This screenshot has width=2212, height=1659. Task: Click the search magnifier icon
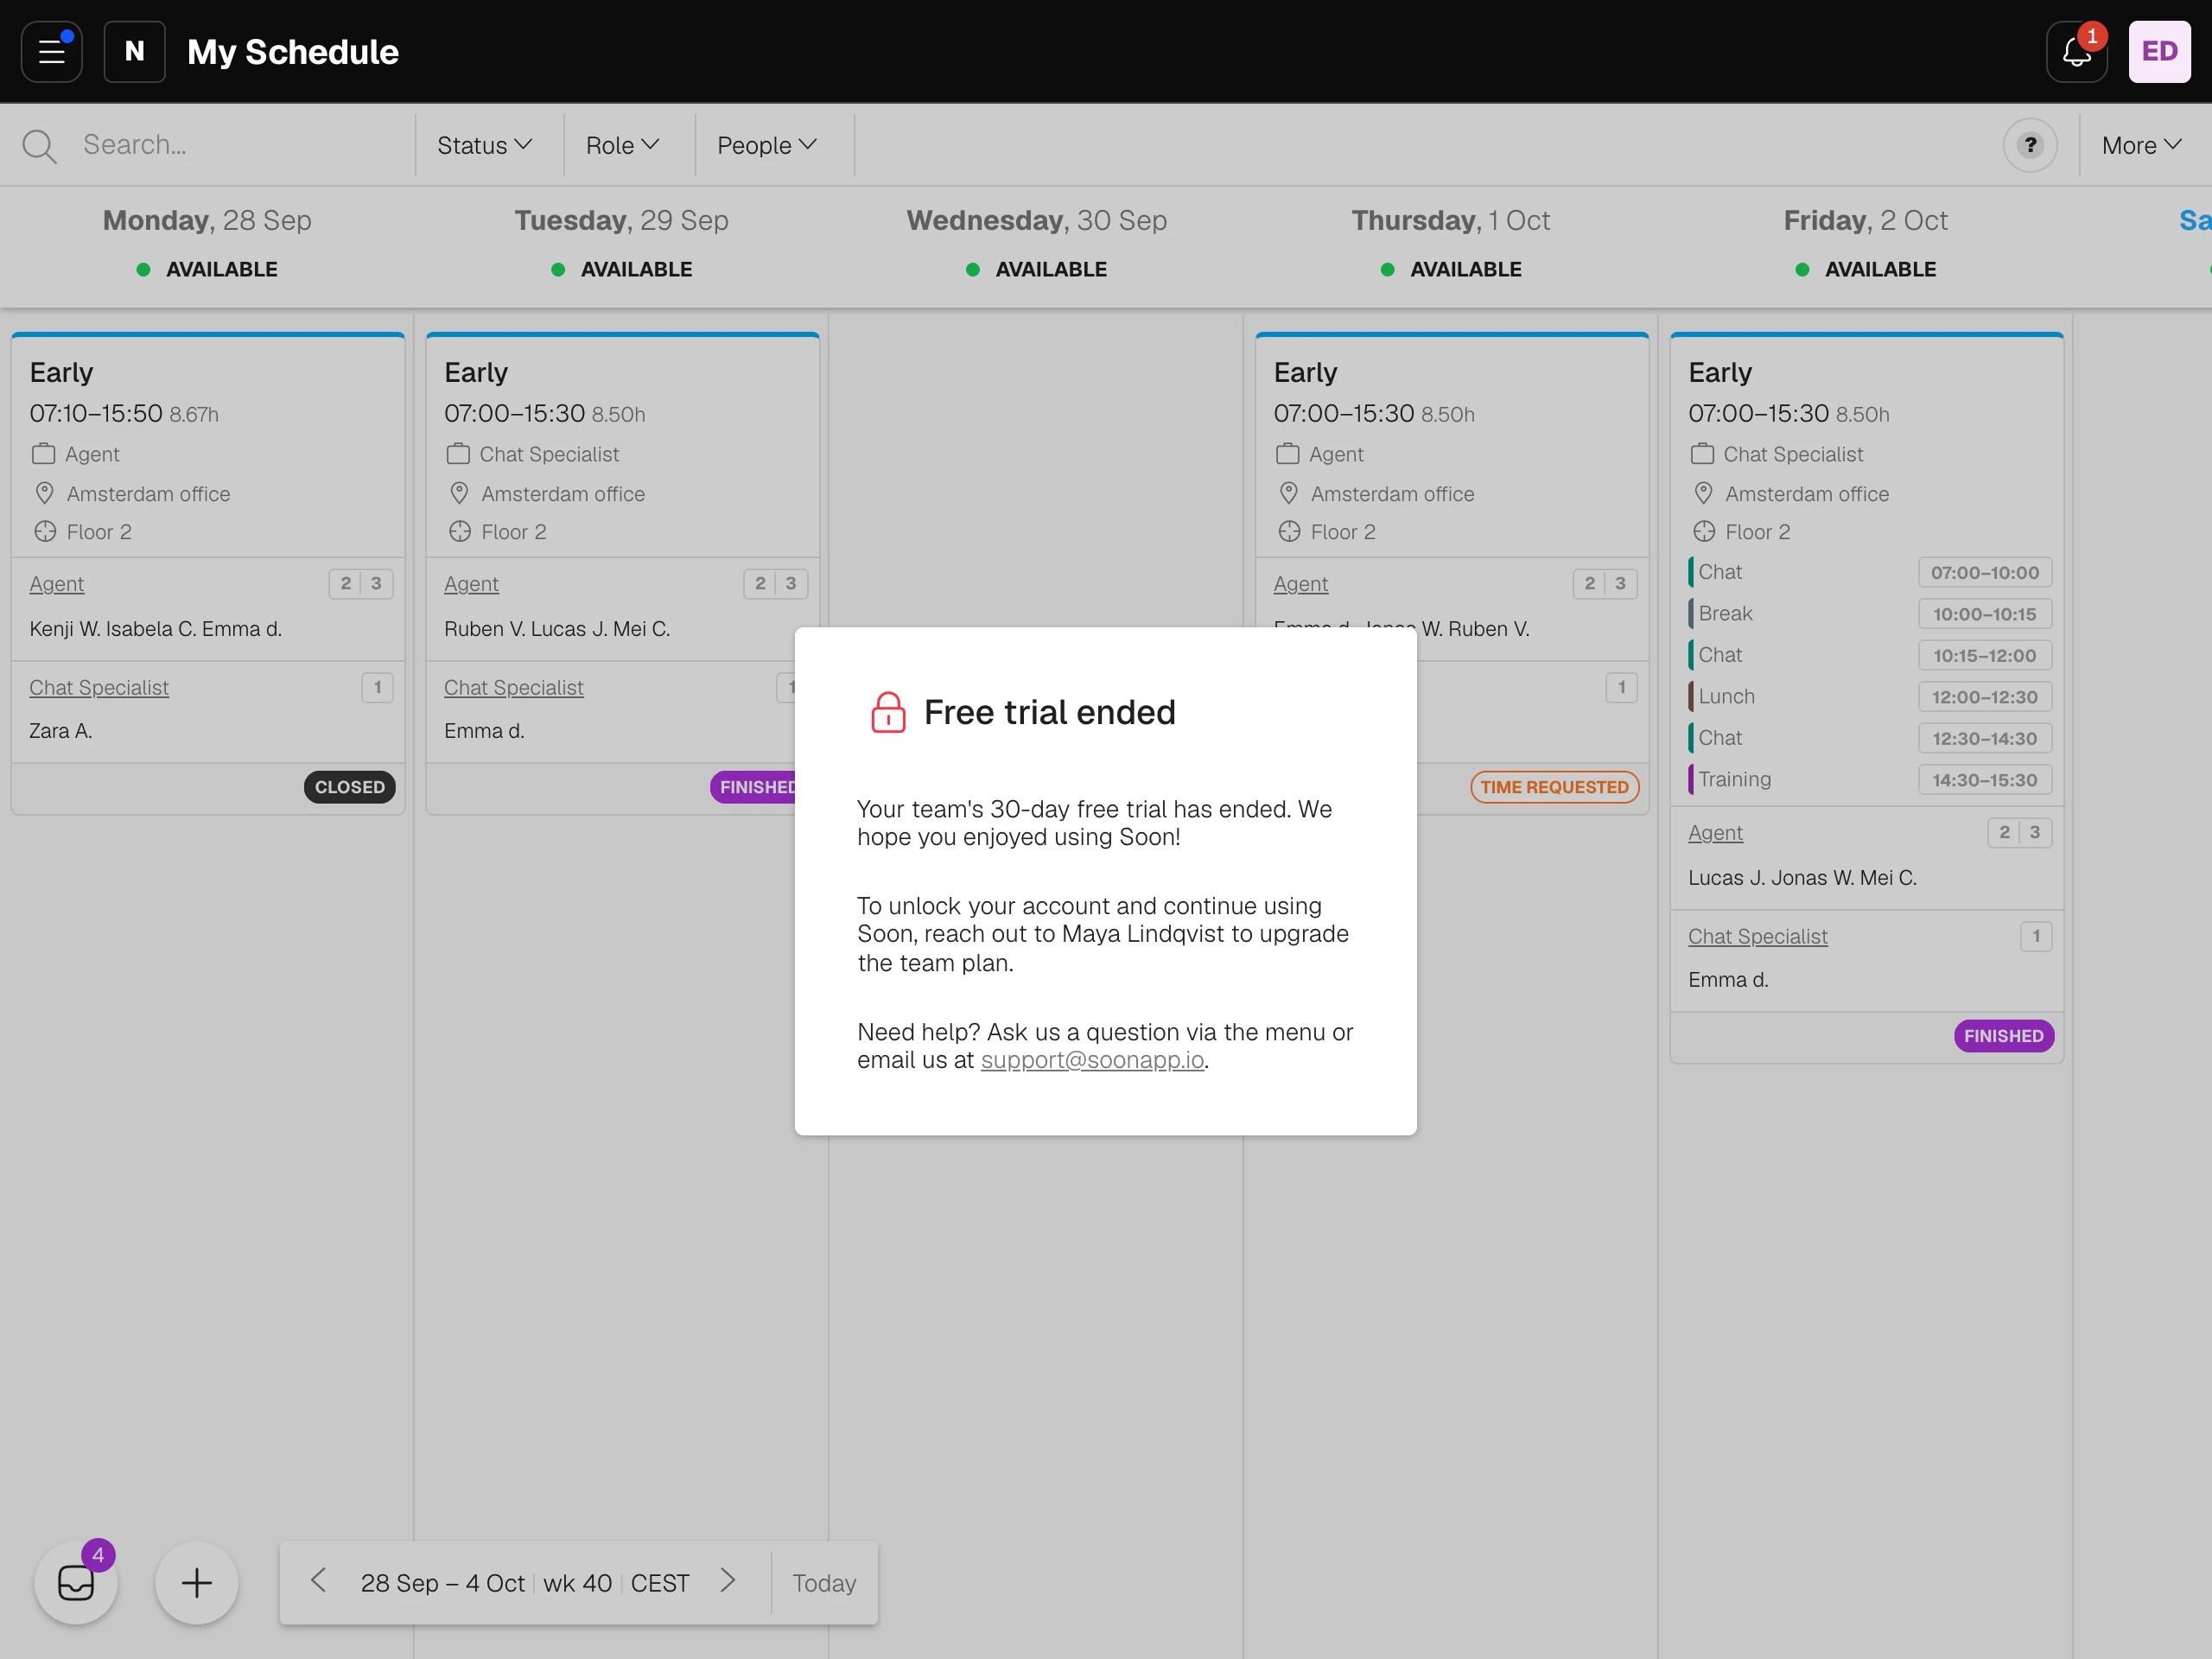40,146
